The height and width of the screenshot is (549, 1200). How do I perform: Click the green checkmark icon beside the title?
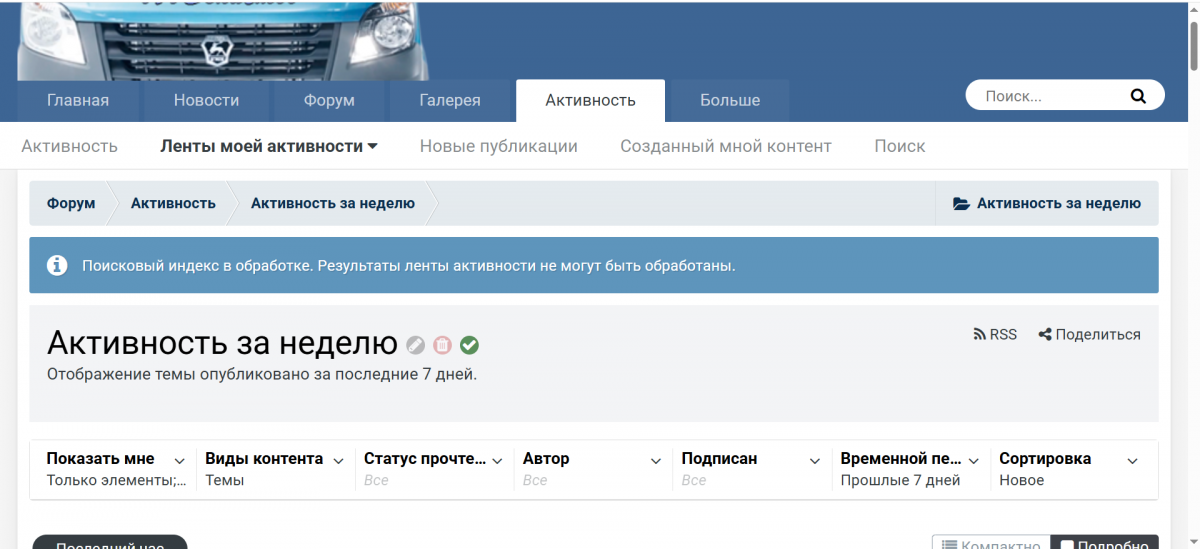[469, 345]
